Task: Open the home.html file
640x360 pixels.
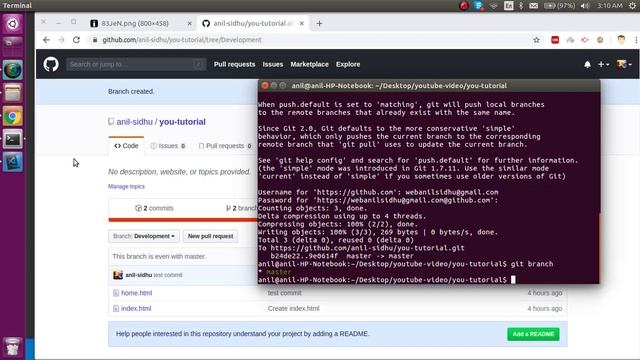Action: coord(137,293)
